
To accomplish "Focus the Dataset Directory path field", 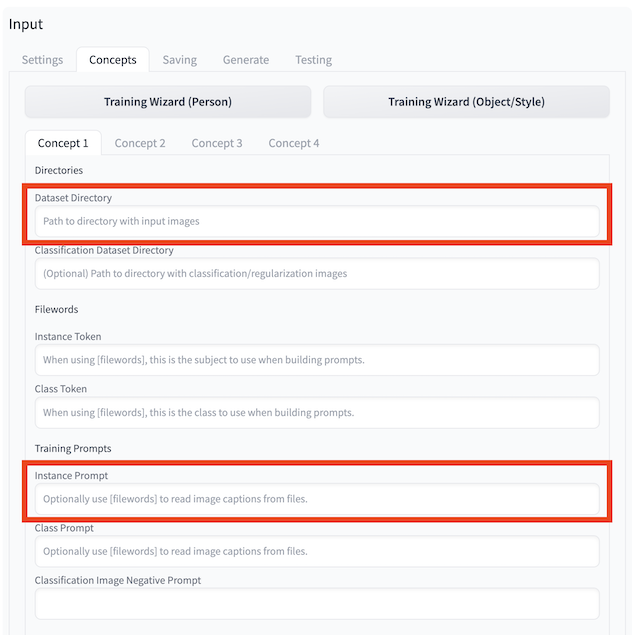I will tap(317, 221).
